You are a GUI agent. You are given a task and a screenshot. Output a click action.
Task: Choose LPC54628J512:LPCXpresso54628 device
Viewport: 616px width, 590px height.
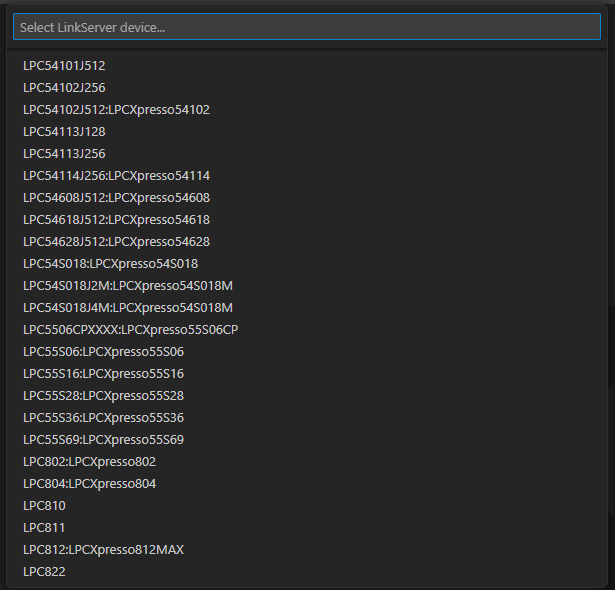coord(116,242)
